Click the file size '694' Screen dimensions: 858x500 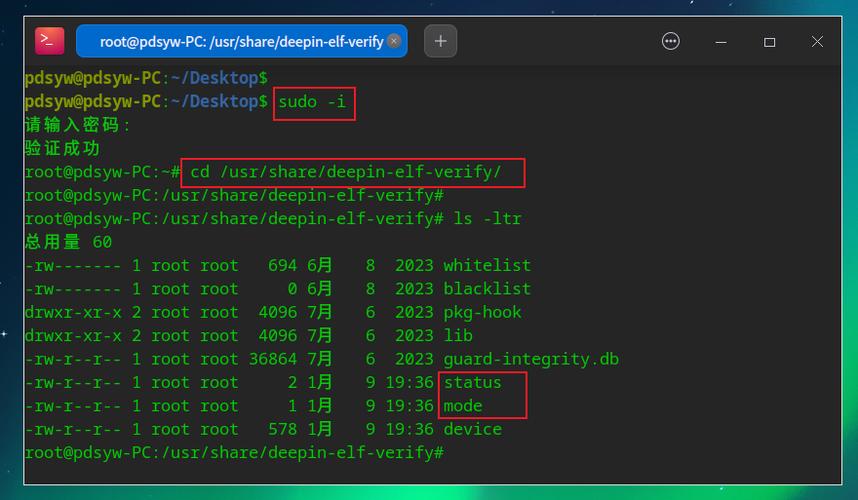point(282,265)
